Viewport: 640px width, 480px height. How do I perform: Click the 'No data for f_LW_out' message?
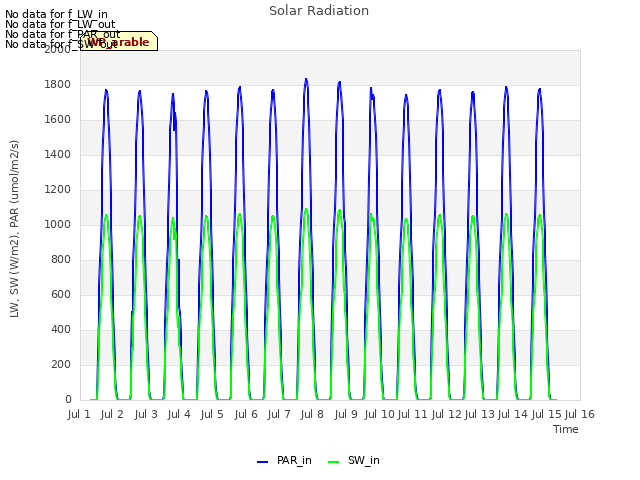(x=60, y=24)
